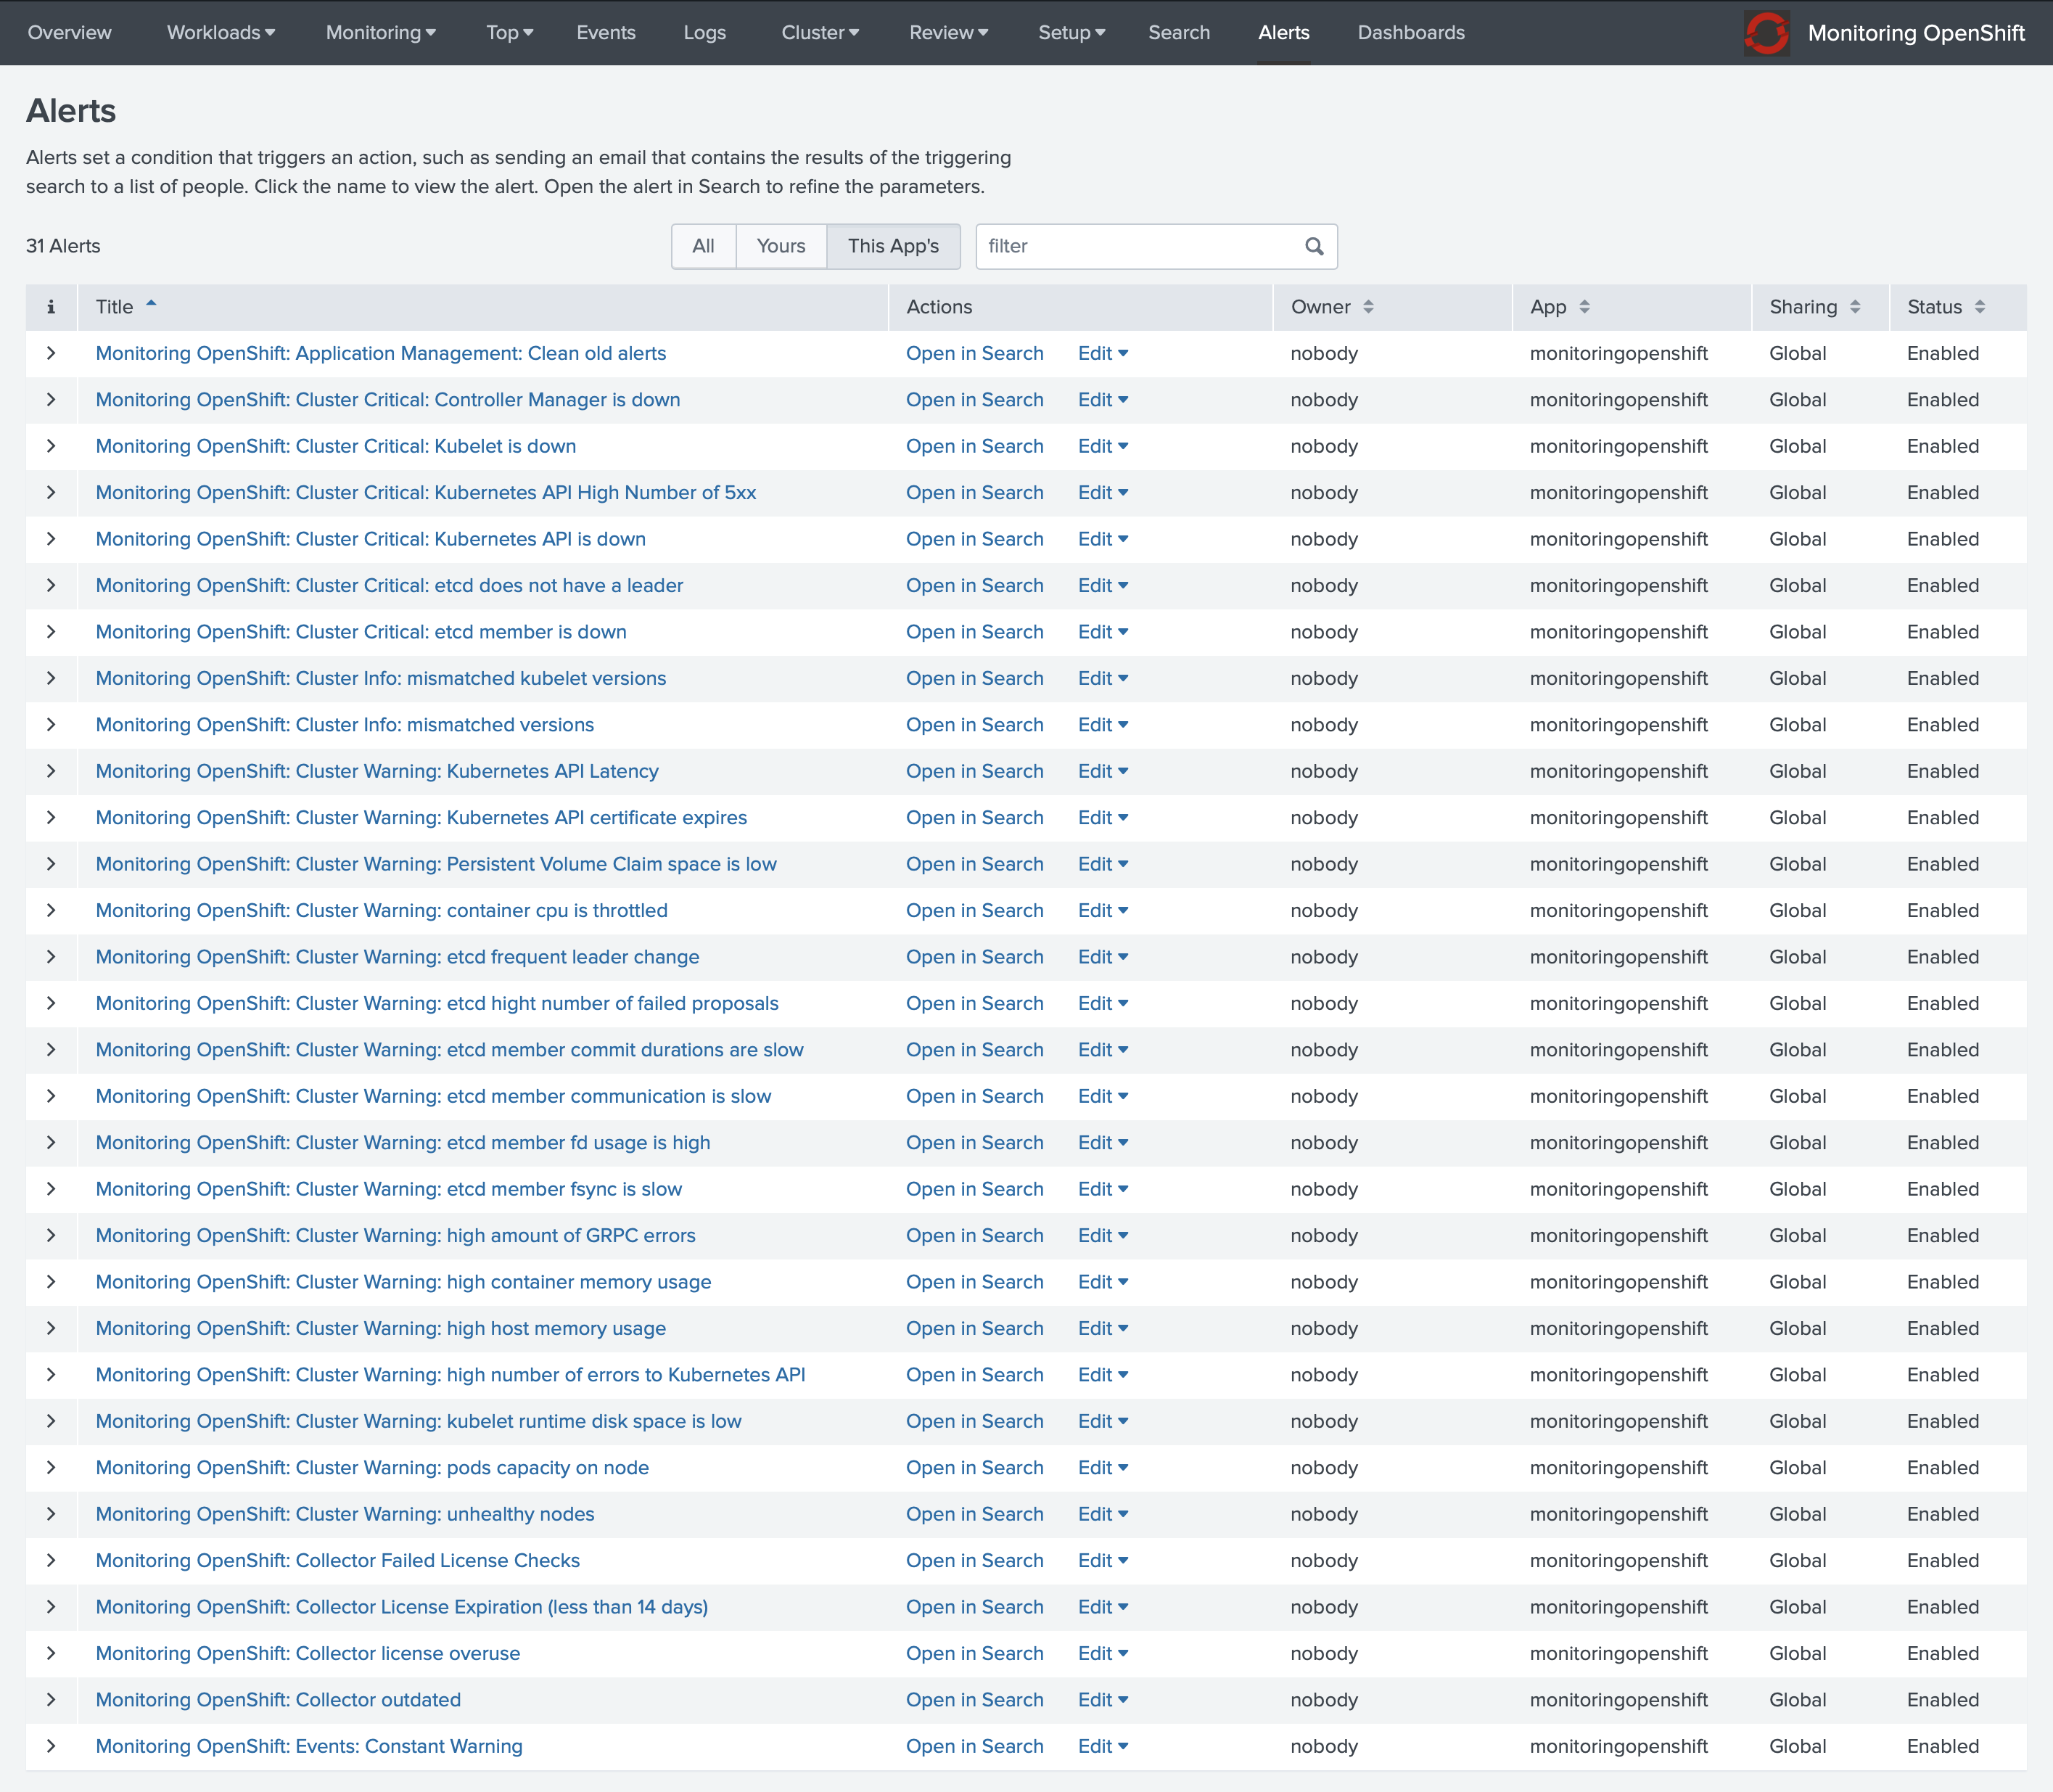Open the Search page in navigation

(x=1179, y=33)
